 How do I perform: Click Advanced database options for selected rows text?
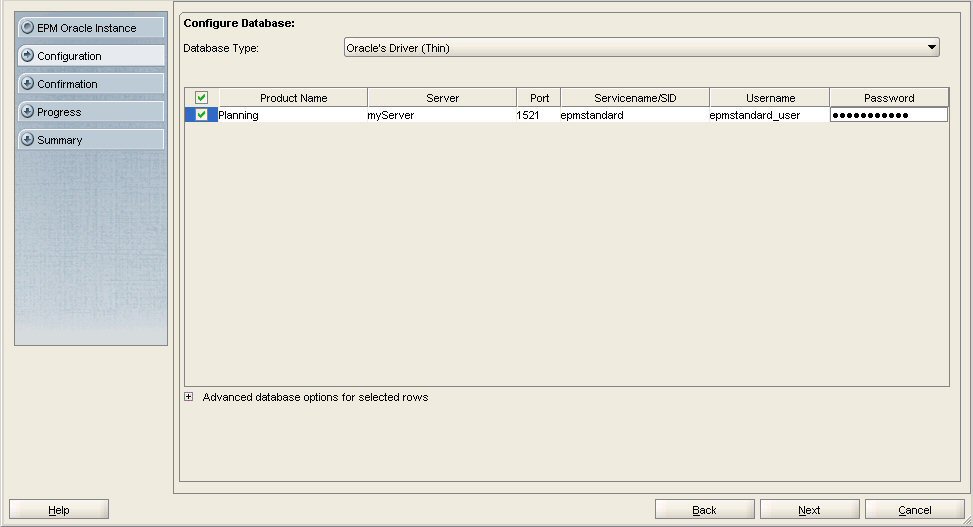tap(315, 397)
